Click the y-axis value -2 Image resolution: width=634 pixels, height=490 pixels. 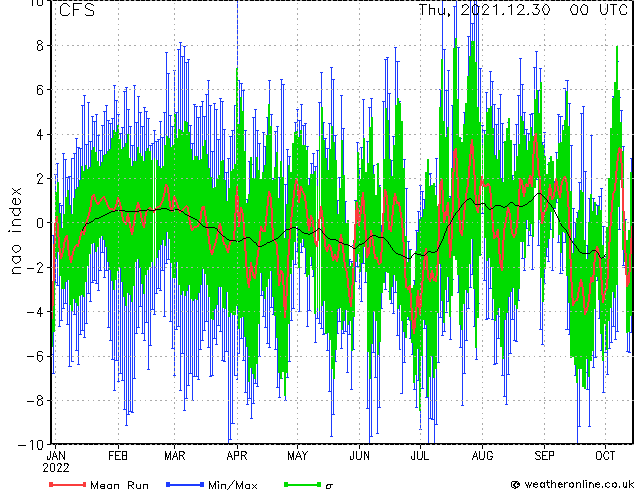pyautogui.click(x=35, y=267)
